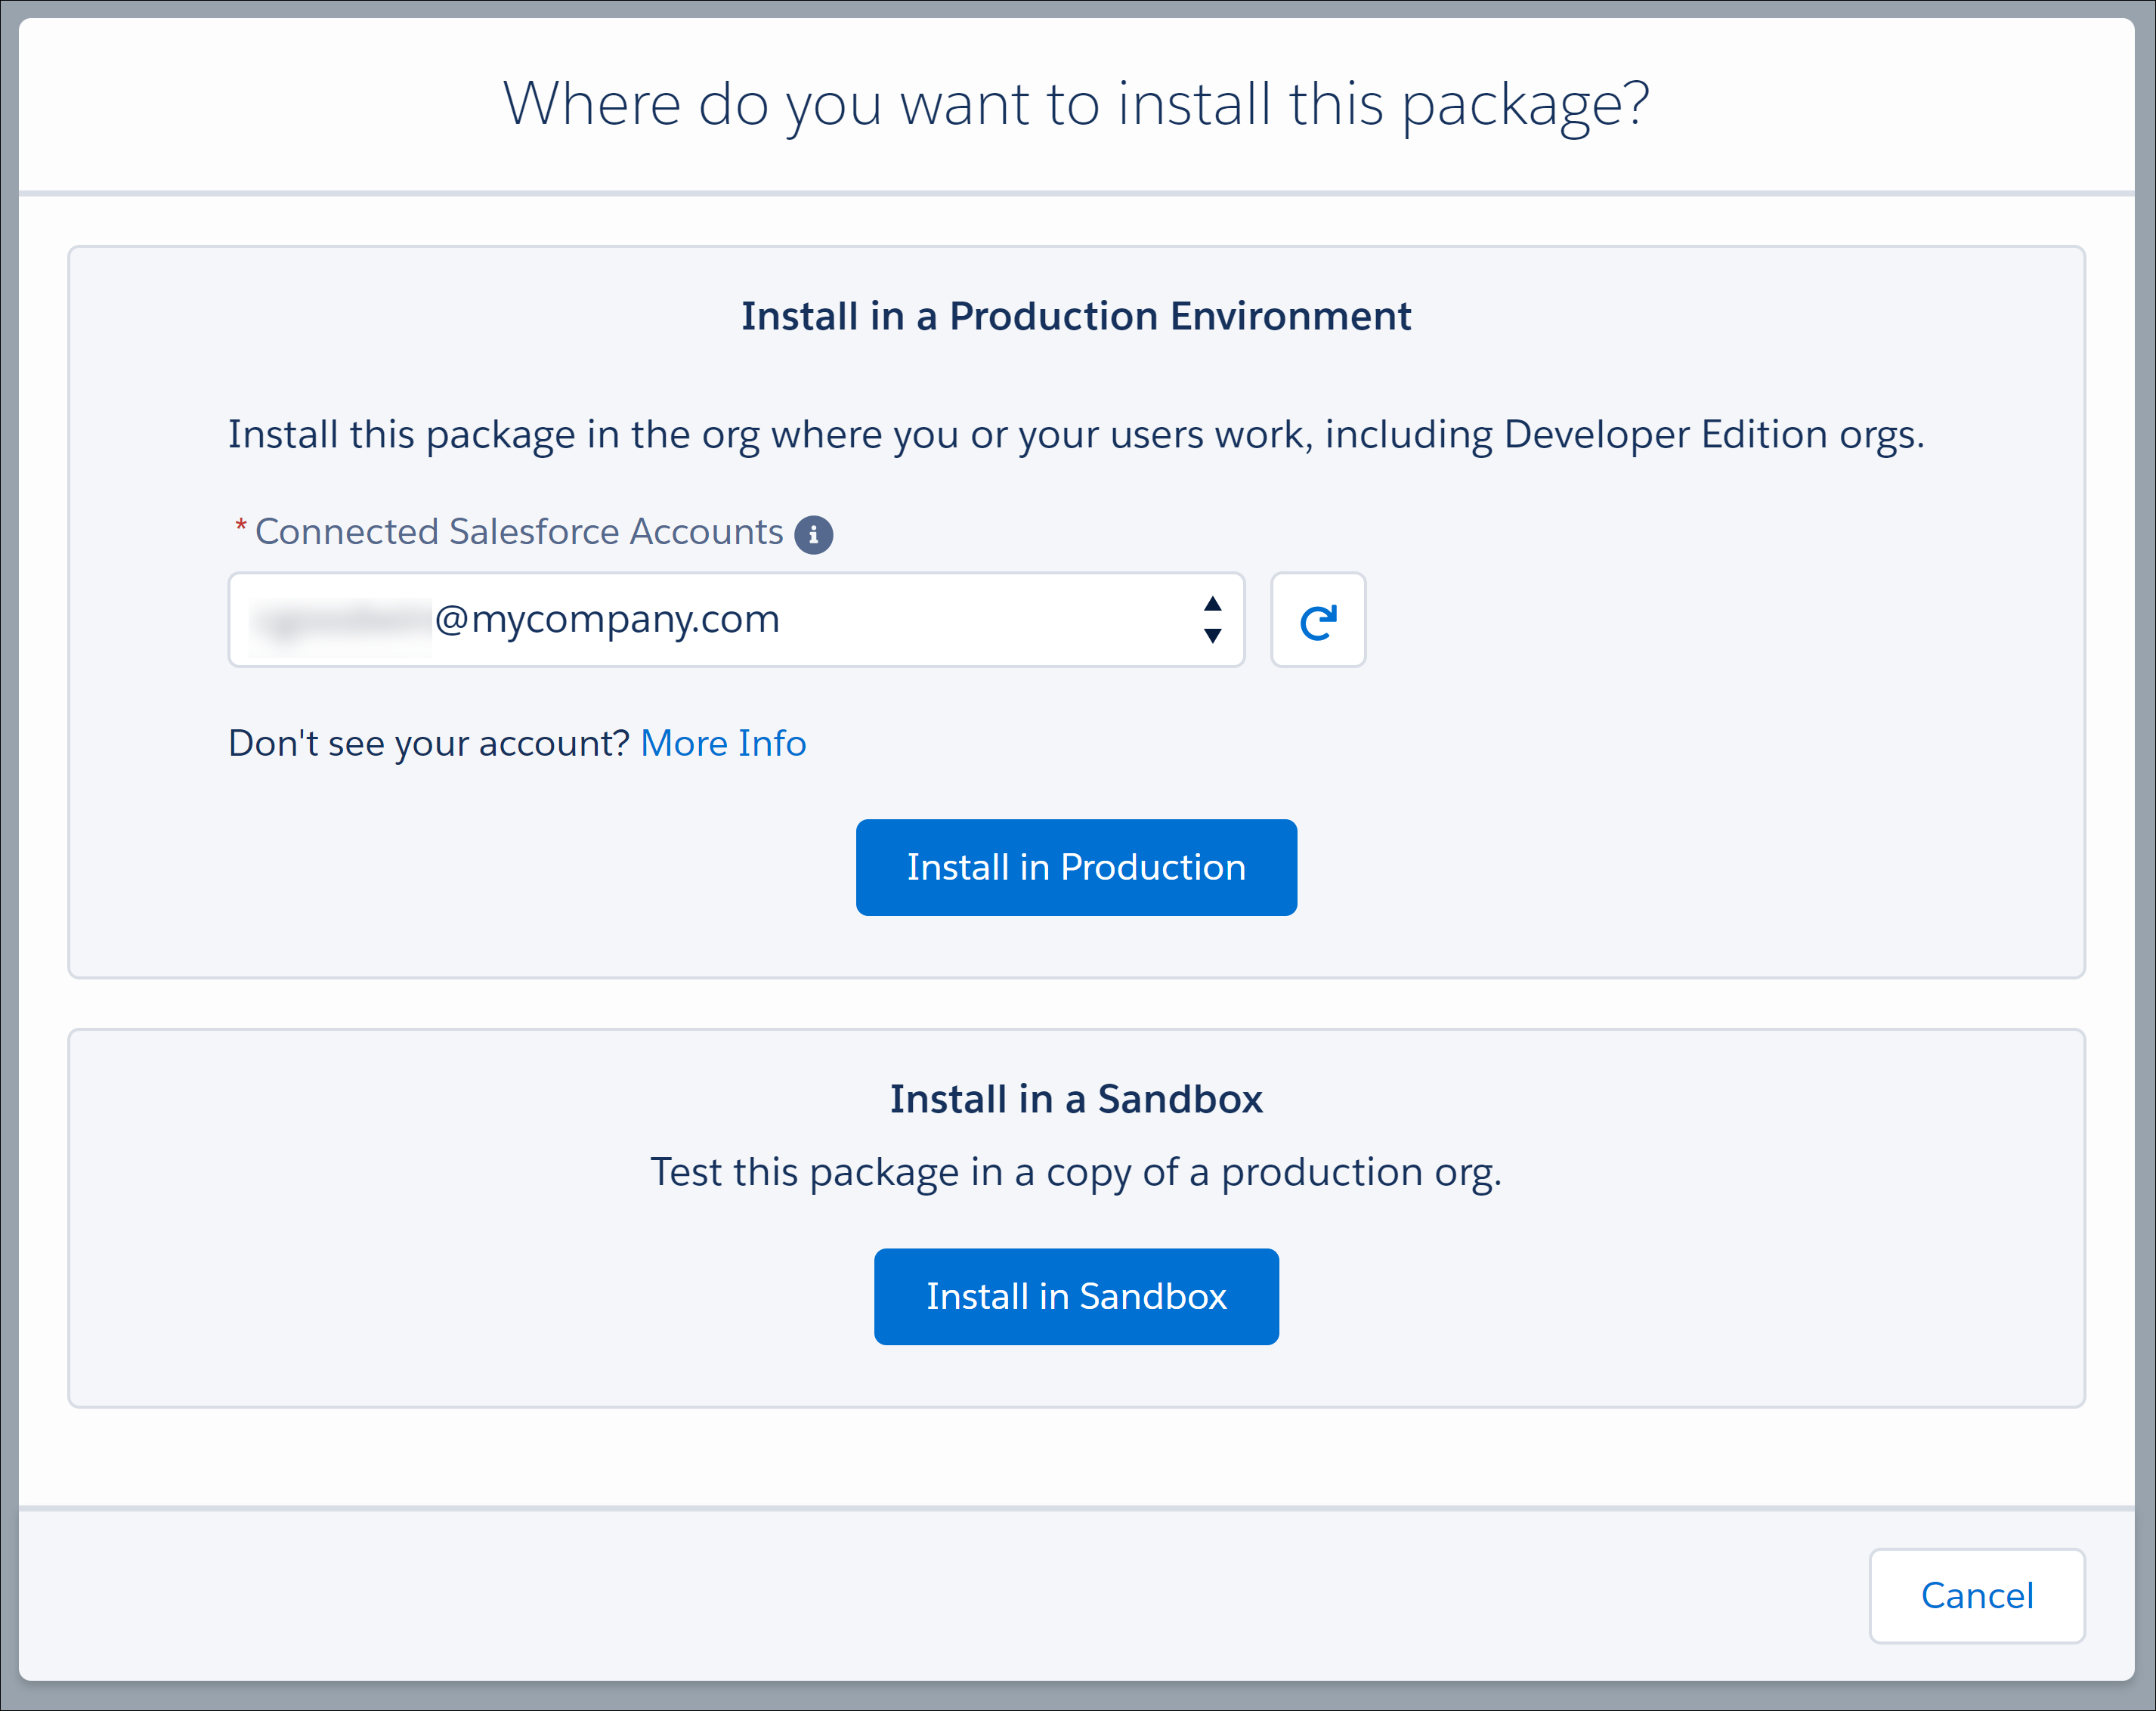Screen dimensions: 2156x1711
Task: Open the Connected Salesforce Accounts dropdown
Action: (x=736, y=620)
